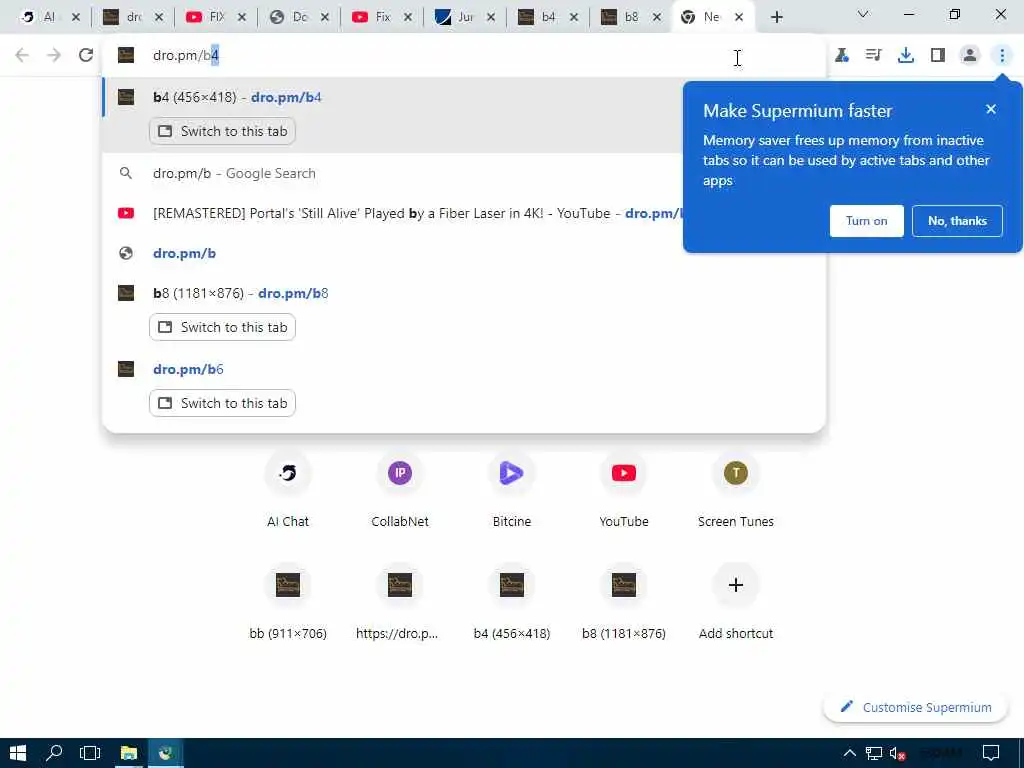The image size is (1024, 768).
Task: Expand the system tray hidden icons
Action: pyautogui.click(x=849, y=754)
